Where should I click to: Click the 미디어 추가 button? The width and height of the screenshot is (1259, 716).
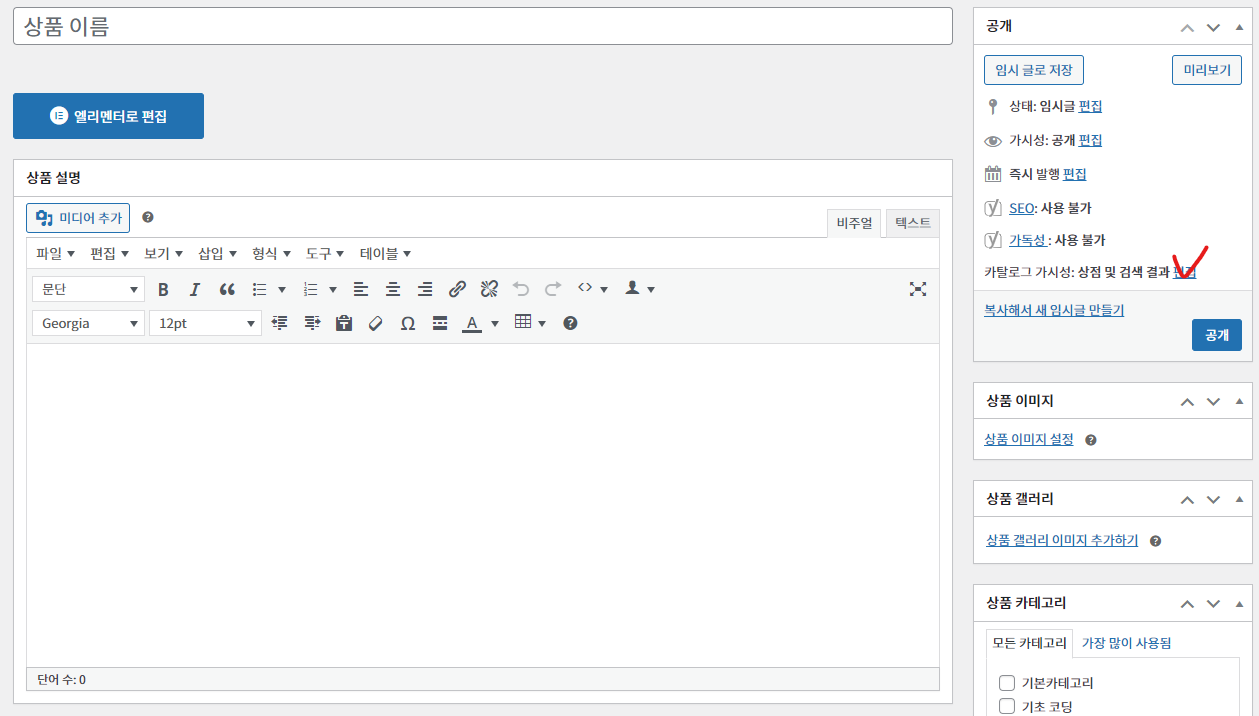point(78,218)
